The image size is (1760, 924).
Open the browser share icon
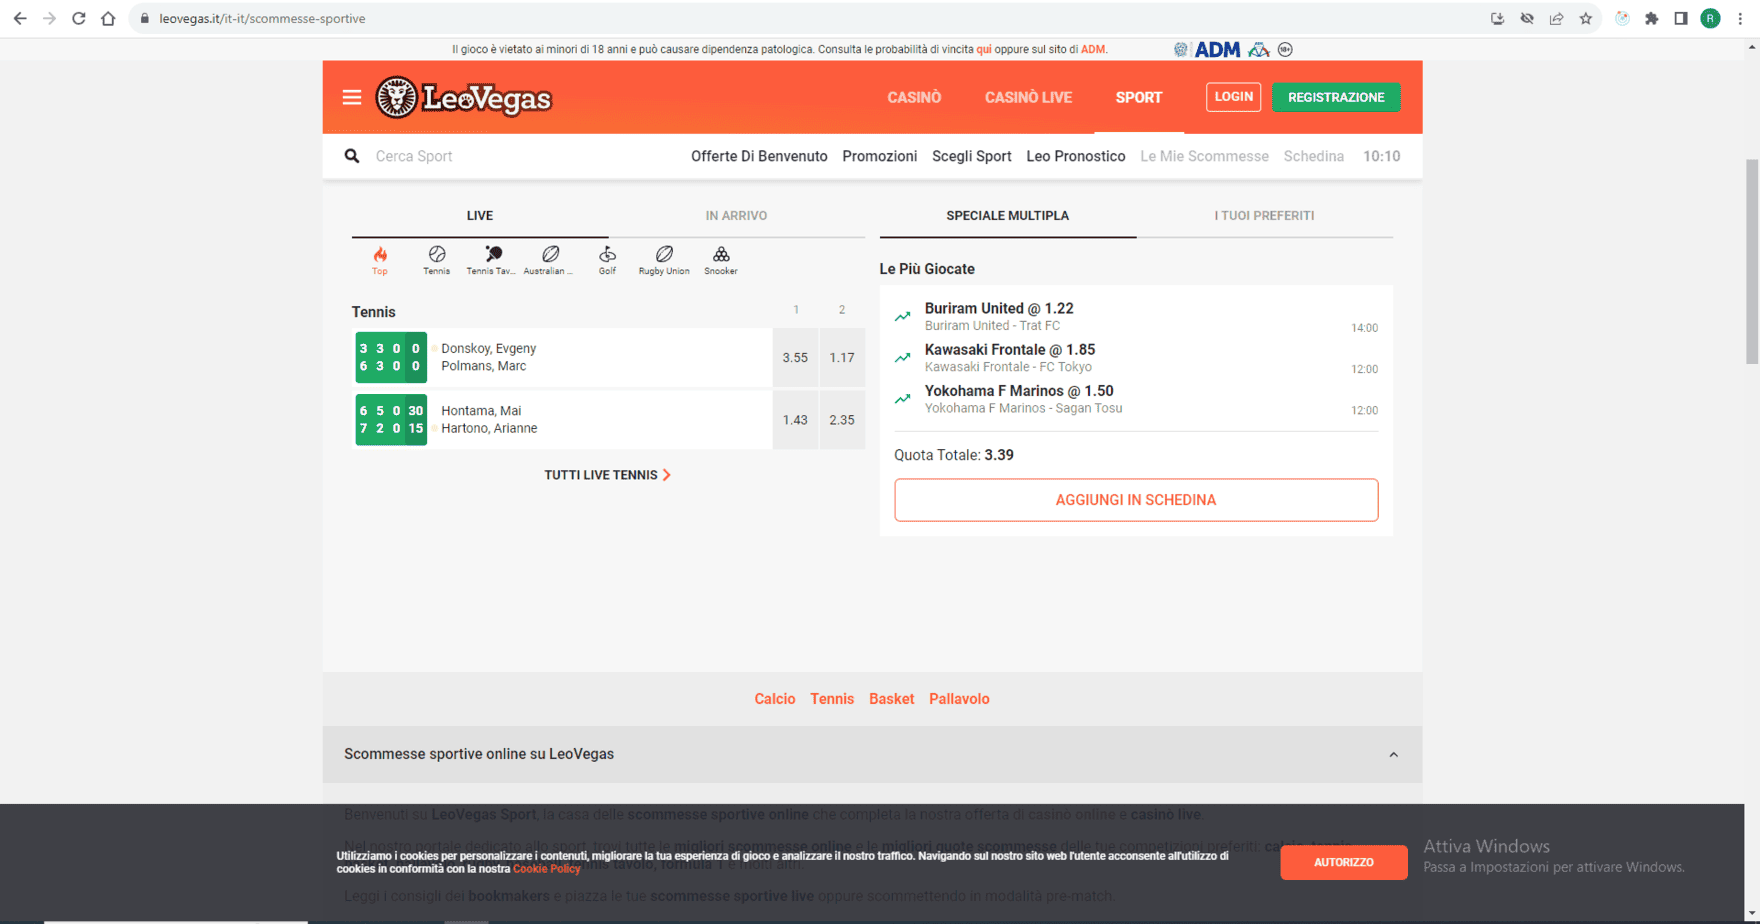[x=1557, y=18]
